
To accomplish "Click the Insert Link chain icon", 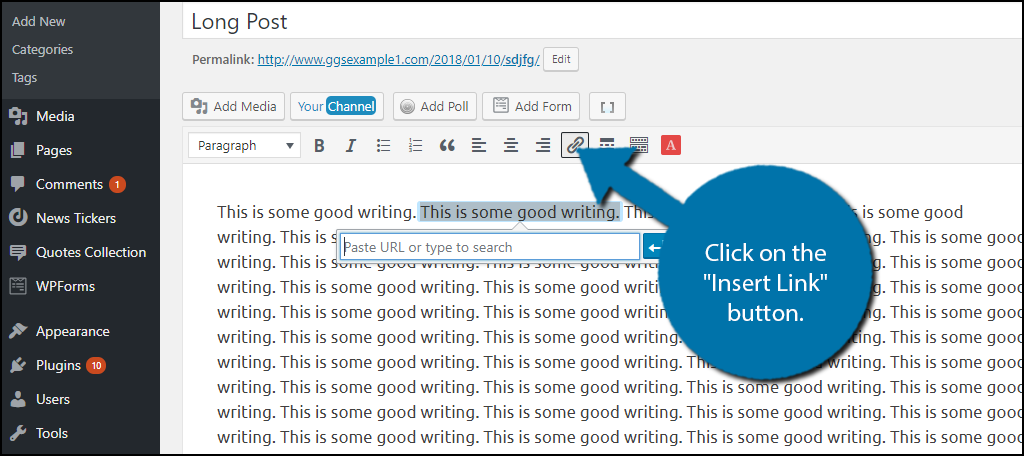I will (575, 146).
